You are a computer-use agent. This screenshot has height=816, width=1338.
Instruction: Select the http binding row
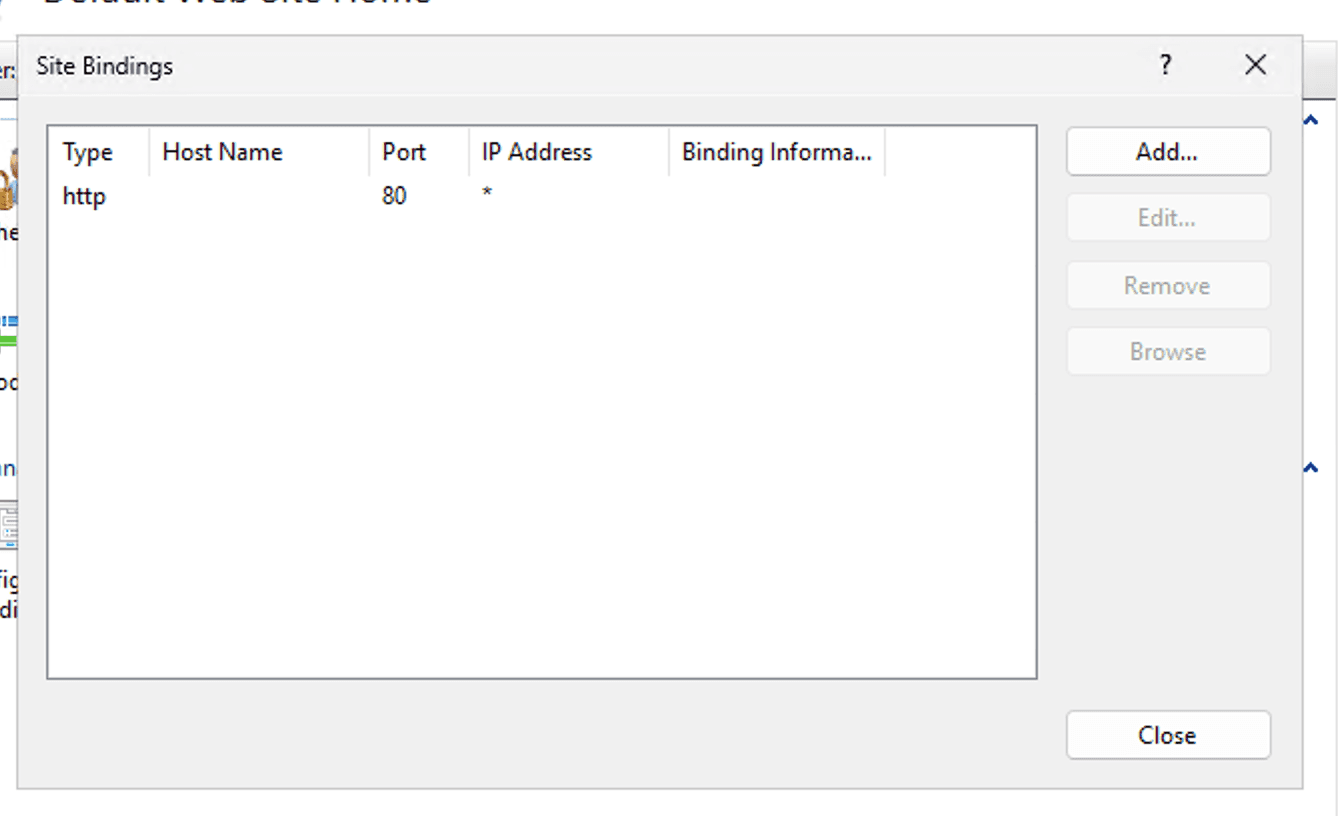[84, 196]
